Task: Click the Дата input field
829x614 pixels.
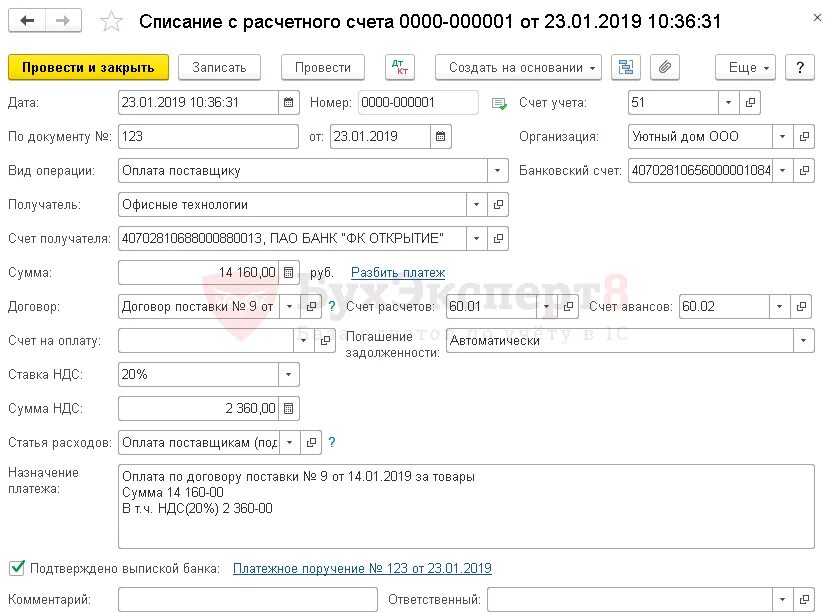Action: [199, 103]
